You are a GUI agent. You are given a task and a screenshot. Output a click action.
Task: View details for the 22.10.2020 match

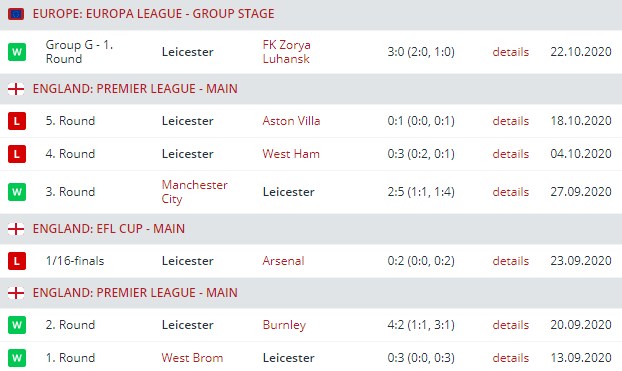click(511, 52)
